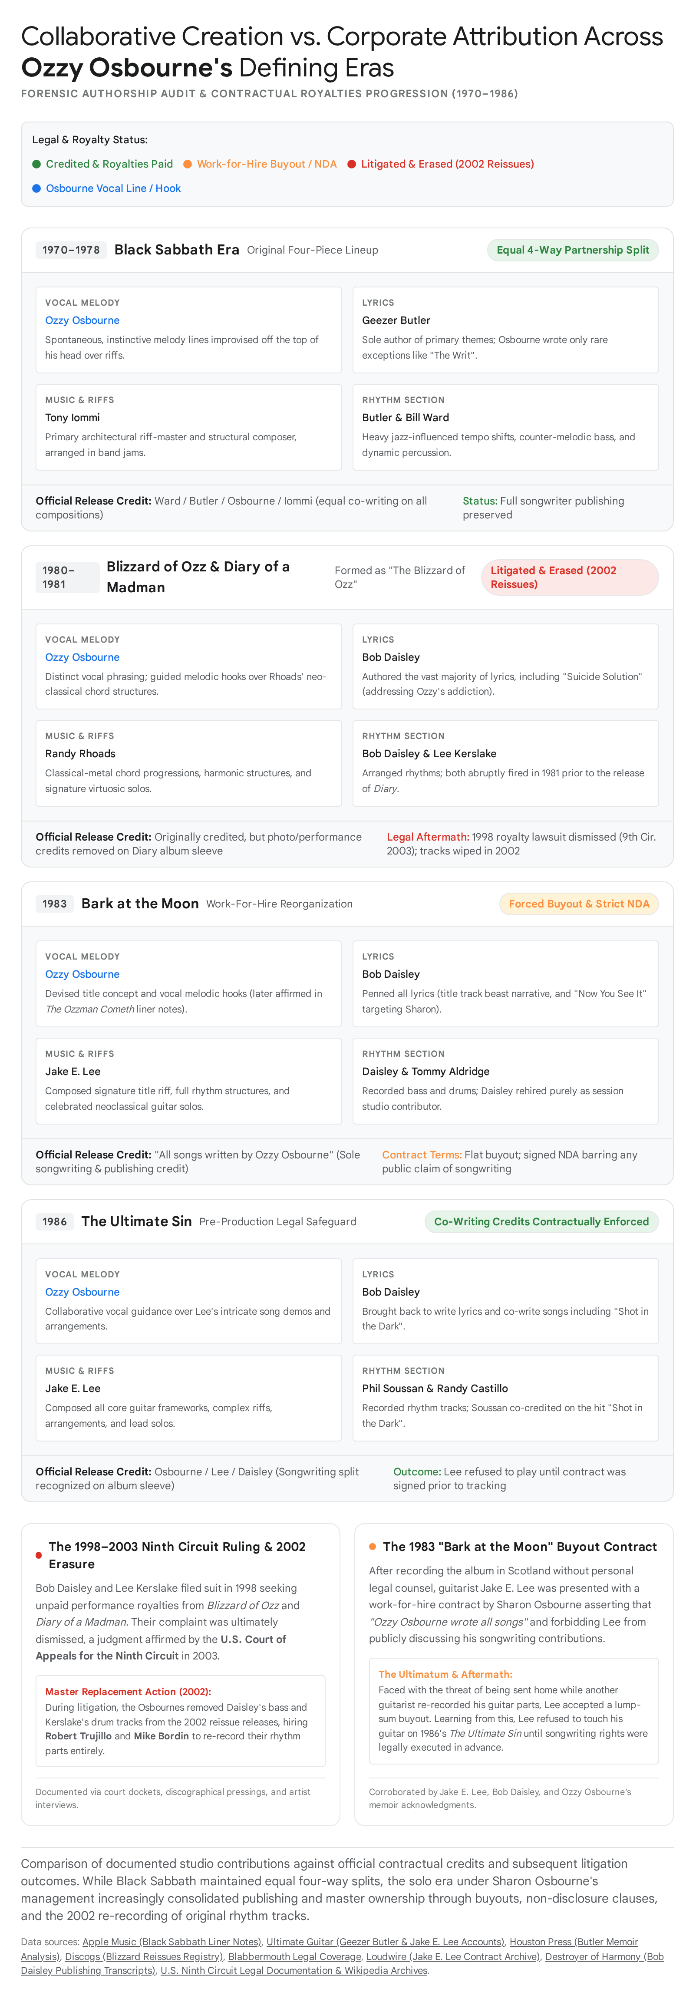Screen dimensions: 695x1999
Task: Select the 1983 Bark at the Moon year tag
Action: pyautogui.click(x=55, y=904)
